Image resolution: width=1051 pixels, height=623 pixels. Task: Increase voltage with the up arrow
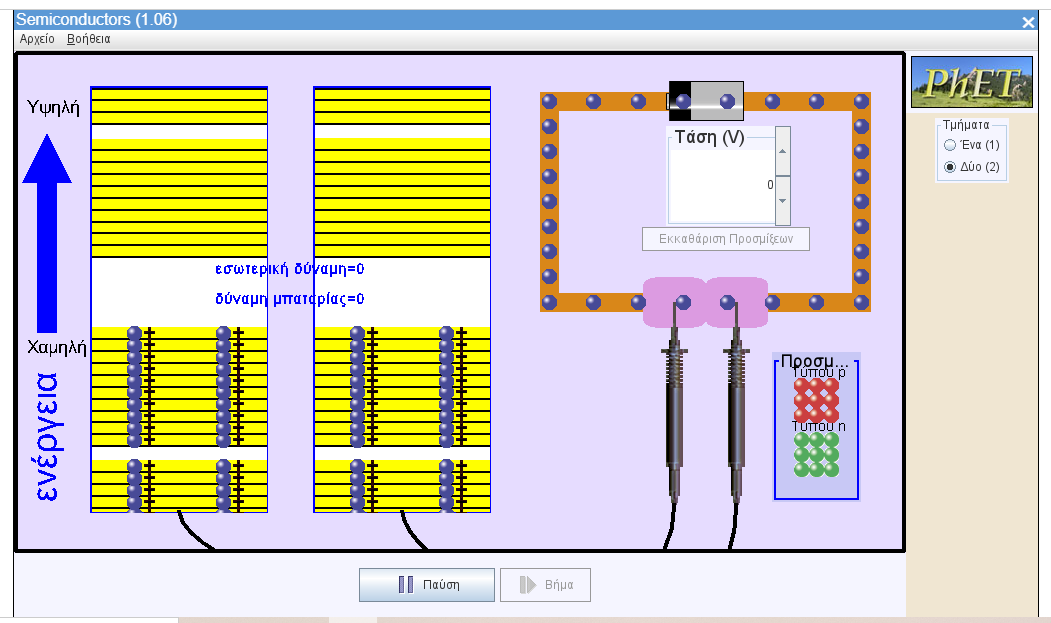pos(783,151)
